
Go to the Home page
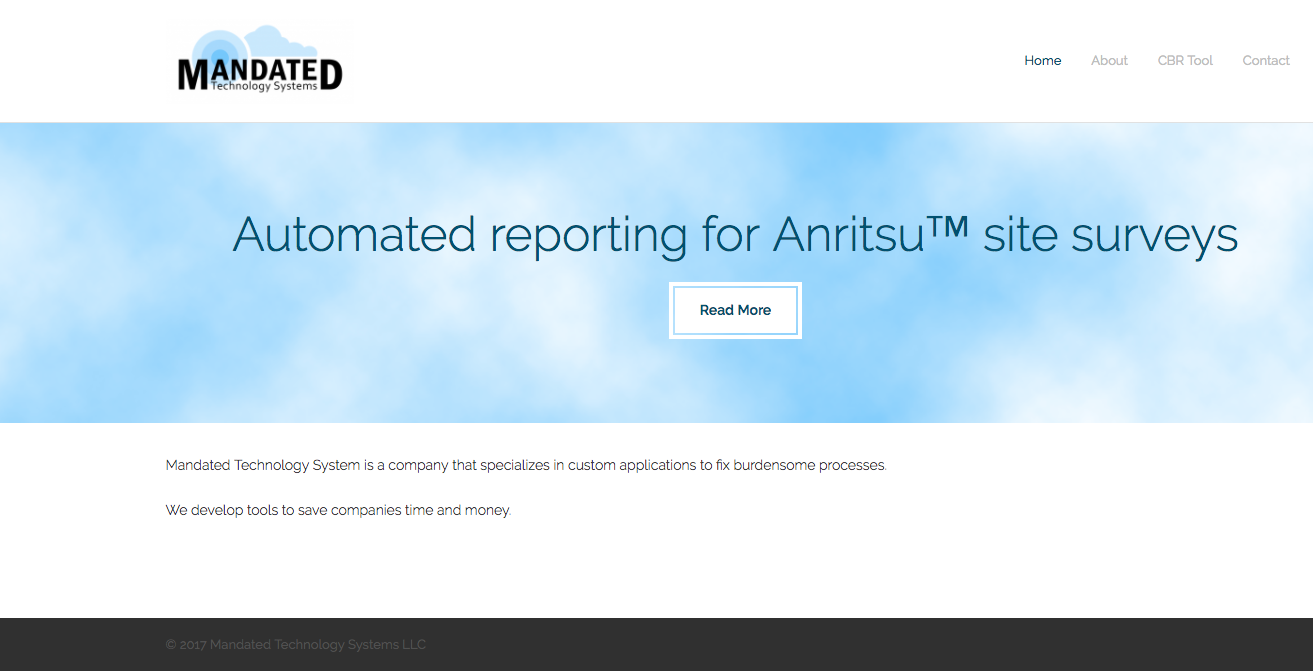click(1042, 61)
